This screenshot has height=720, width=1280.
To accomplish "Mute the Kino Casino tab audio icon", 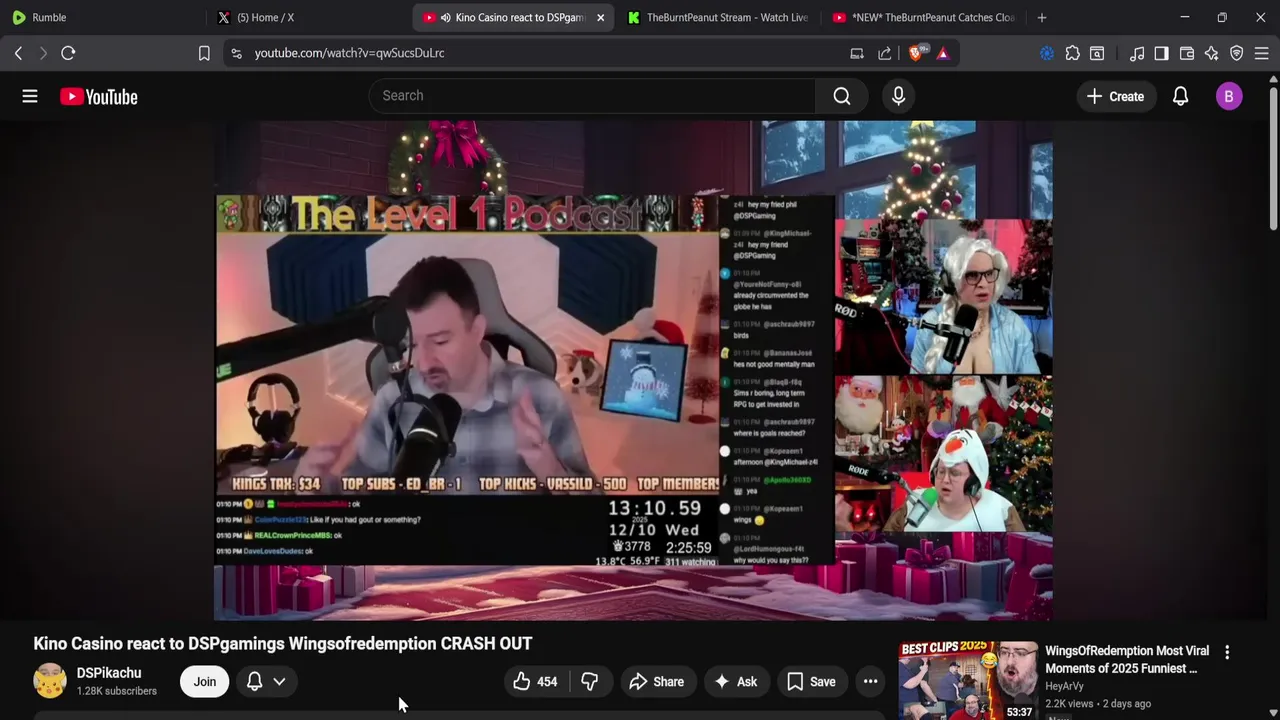I will point(445,17).
